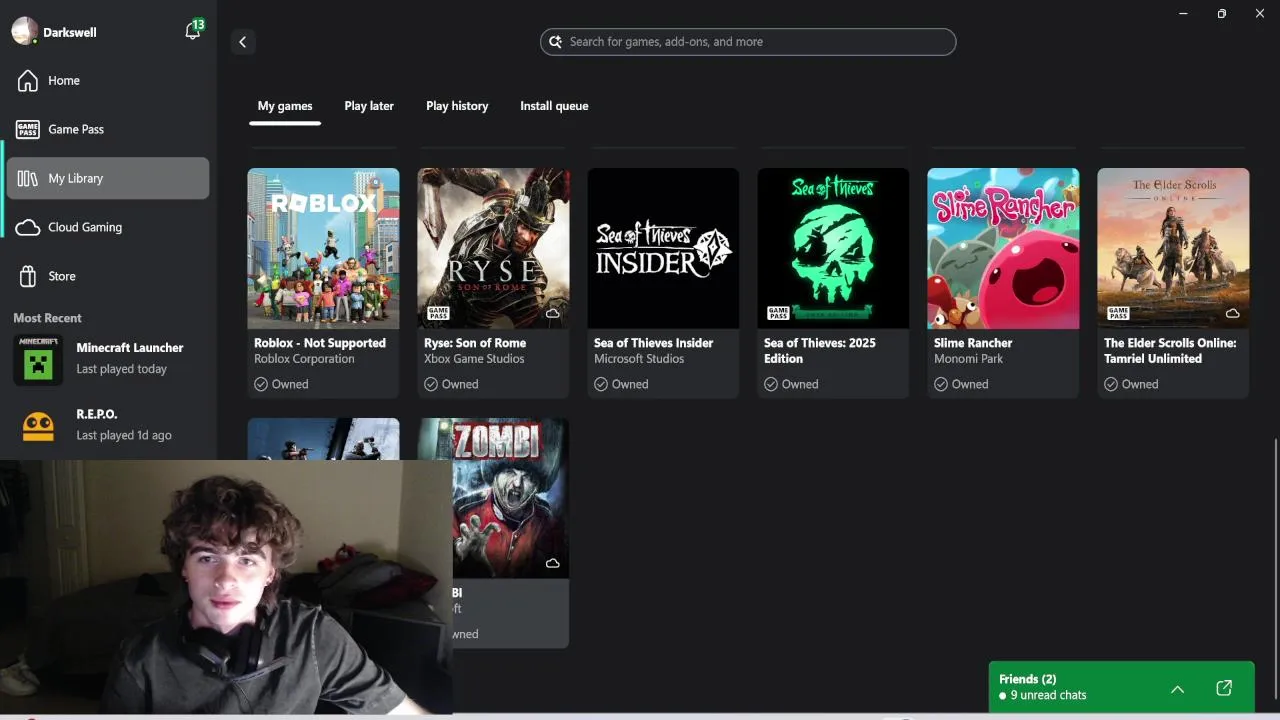Click Game Pass badge on Ryse cover

coord(438,313)
